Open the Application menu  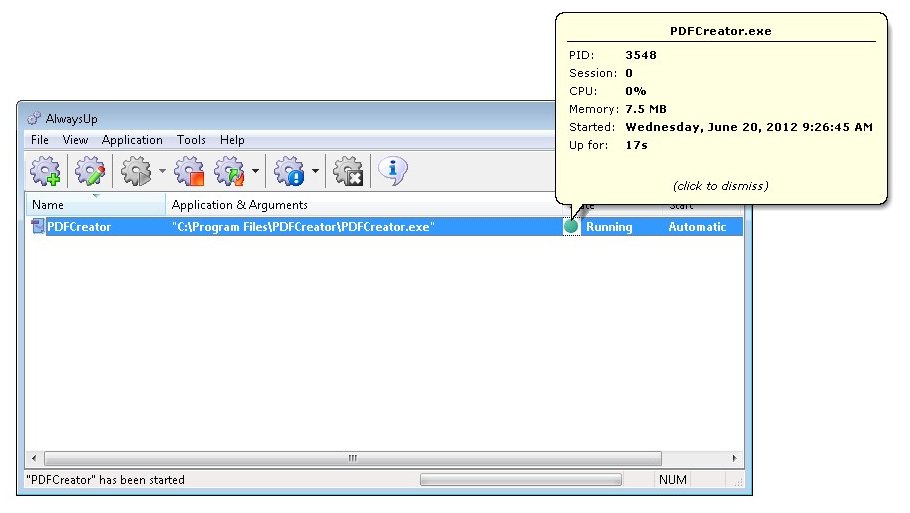(x=132, y=140)
